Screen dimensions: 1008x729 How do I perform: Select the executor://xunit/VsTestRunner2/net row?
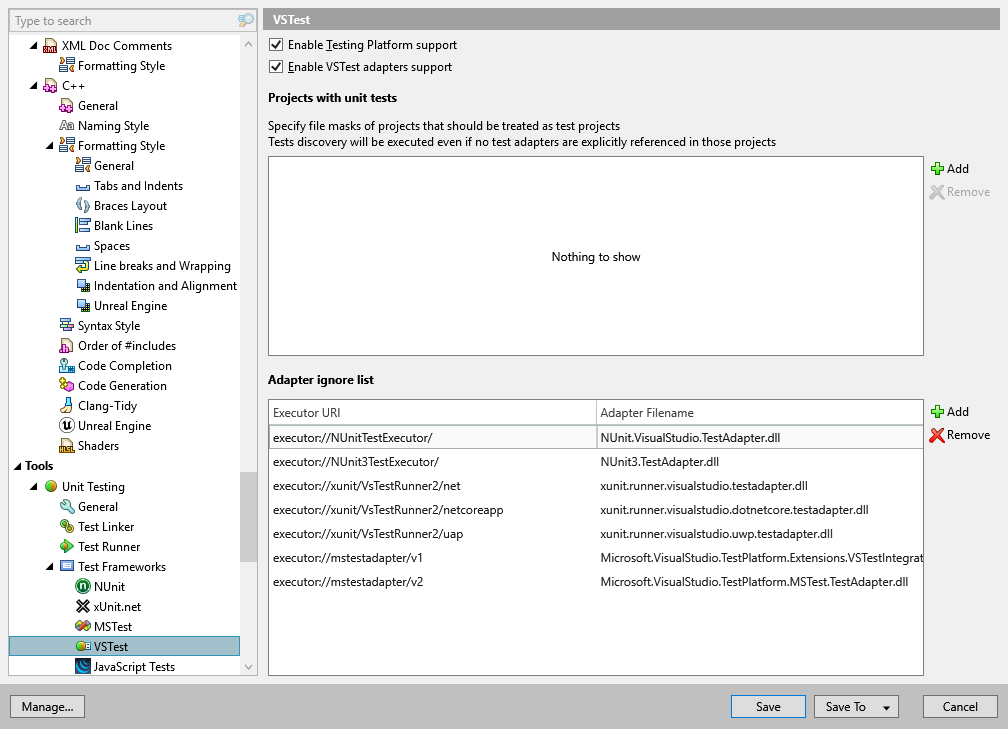point(596,486)
